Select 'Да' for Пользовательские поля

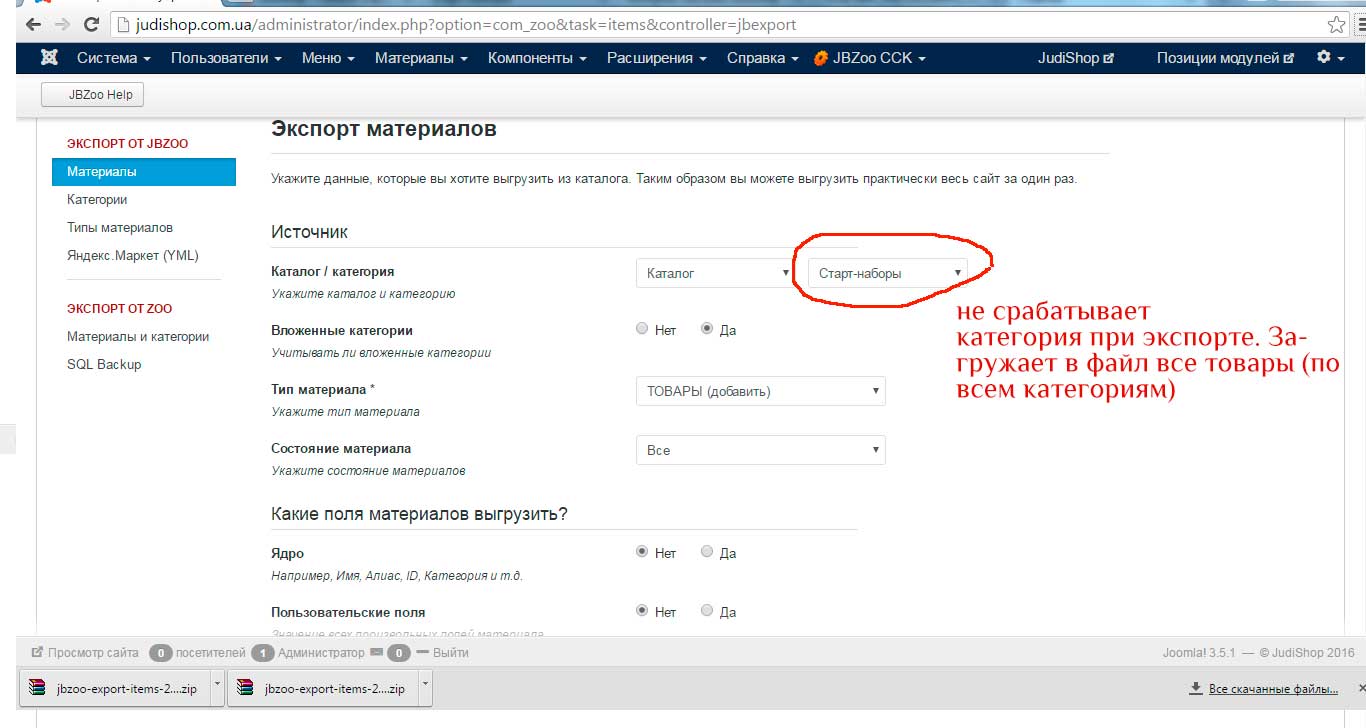[707, 611]
